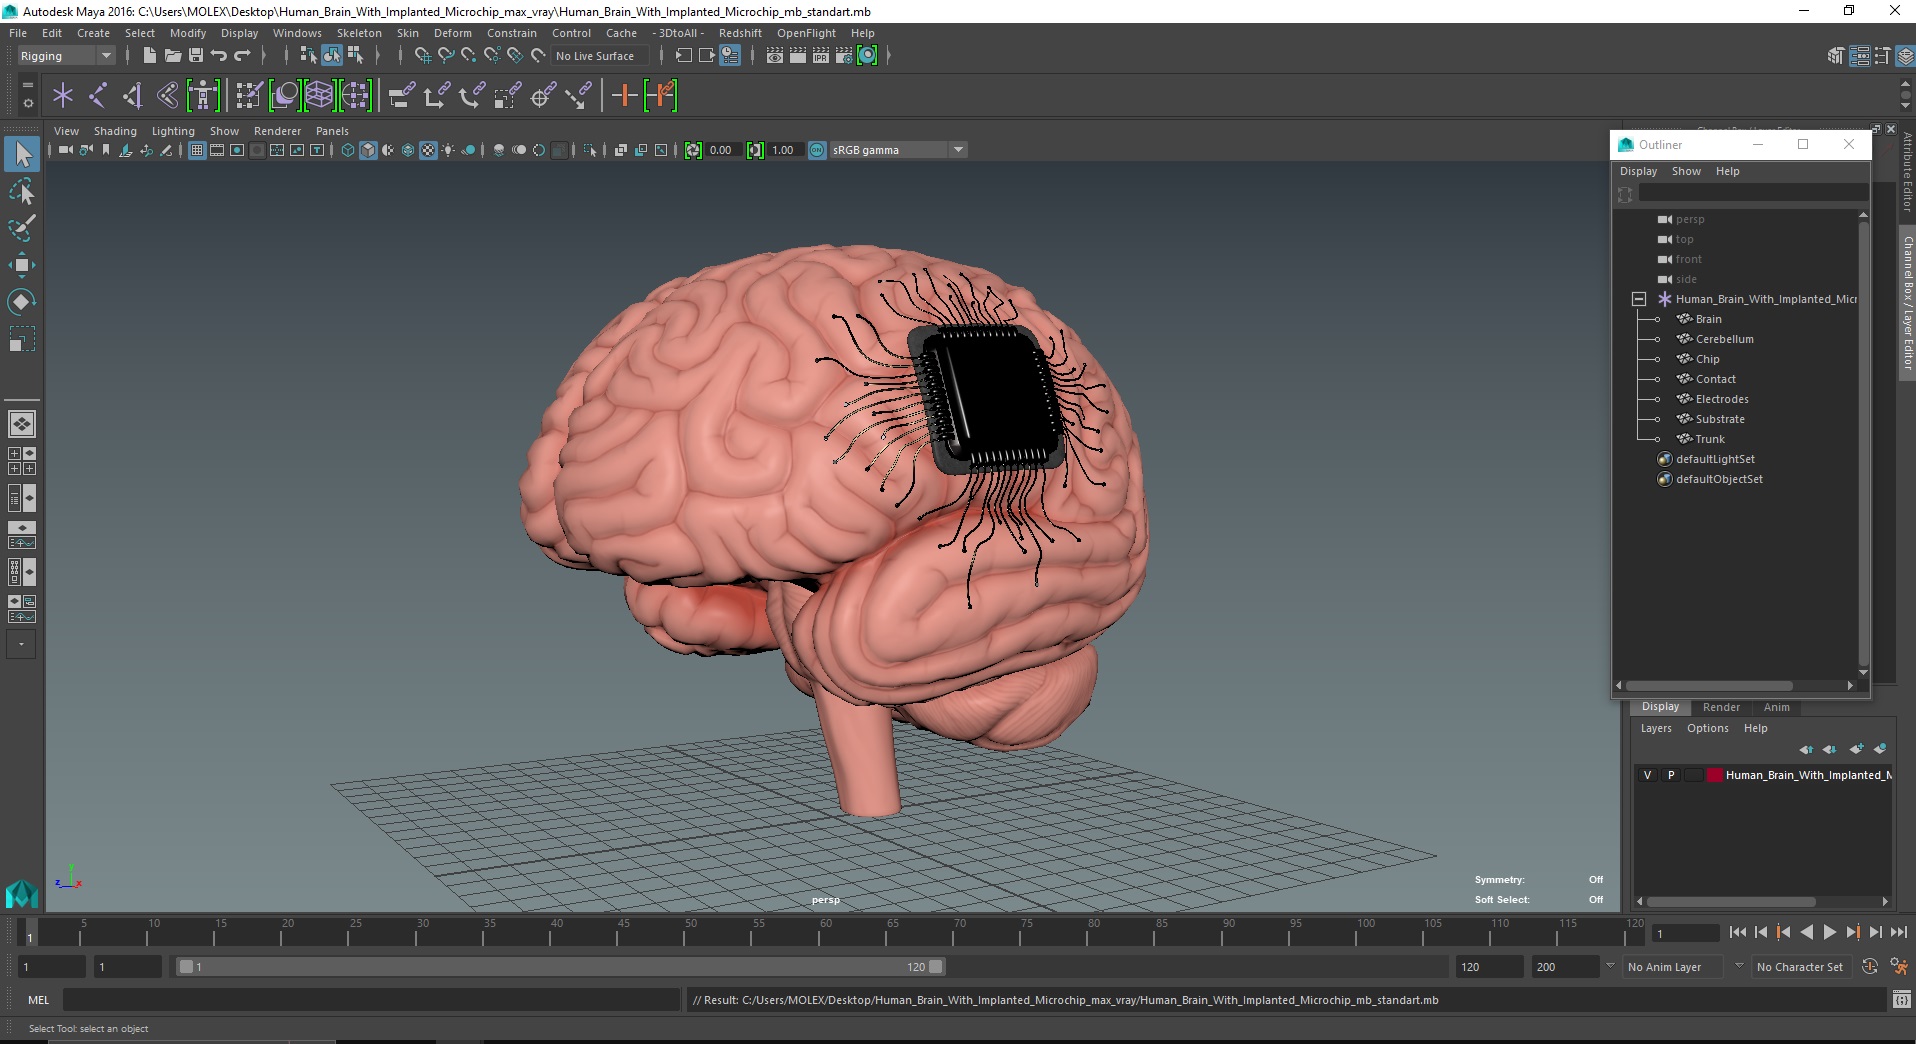Activate the Lasso select tool
This screenshot has height=1044, width=1916.
tap(21, 191)
